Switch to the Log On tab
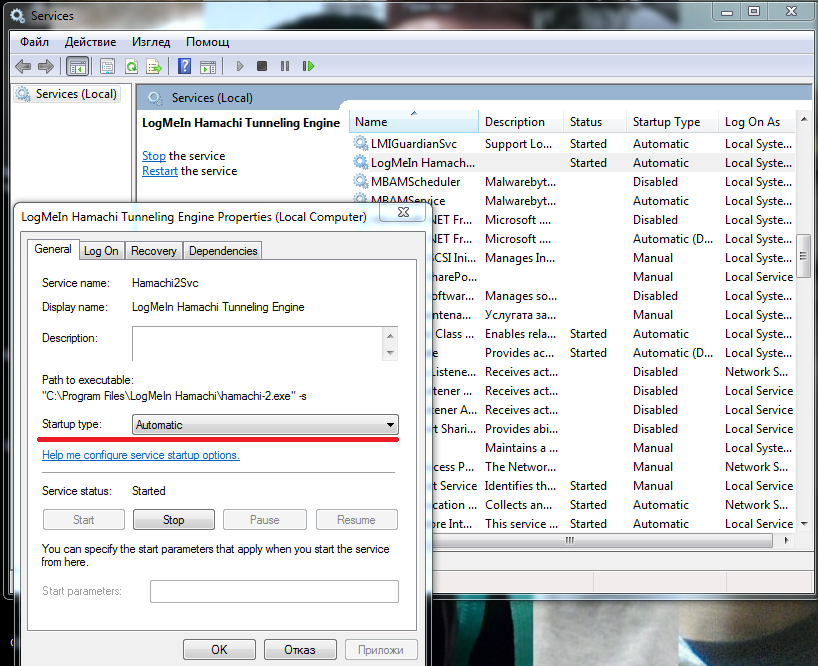 (101, 251)
